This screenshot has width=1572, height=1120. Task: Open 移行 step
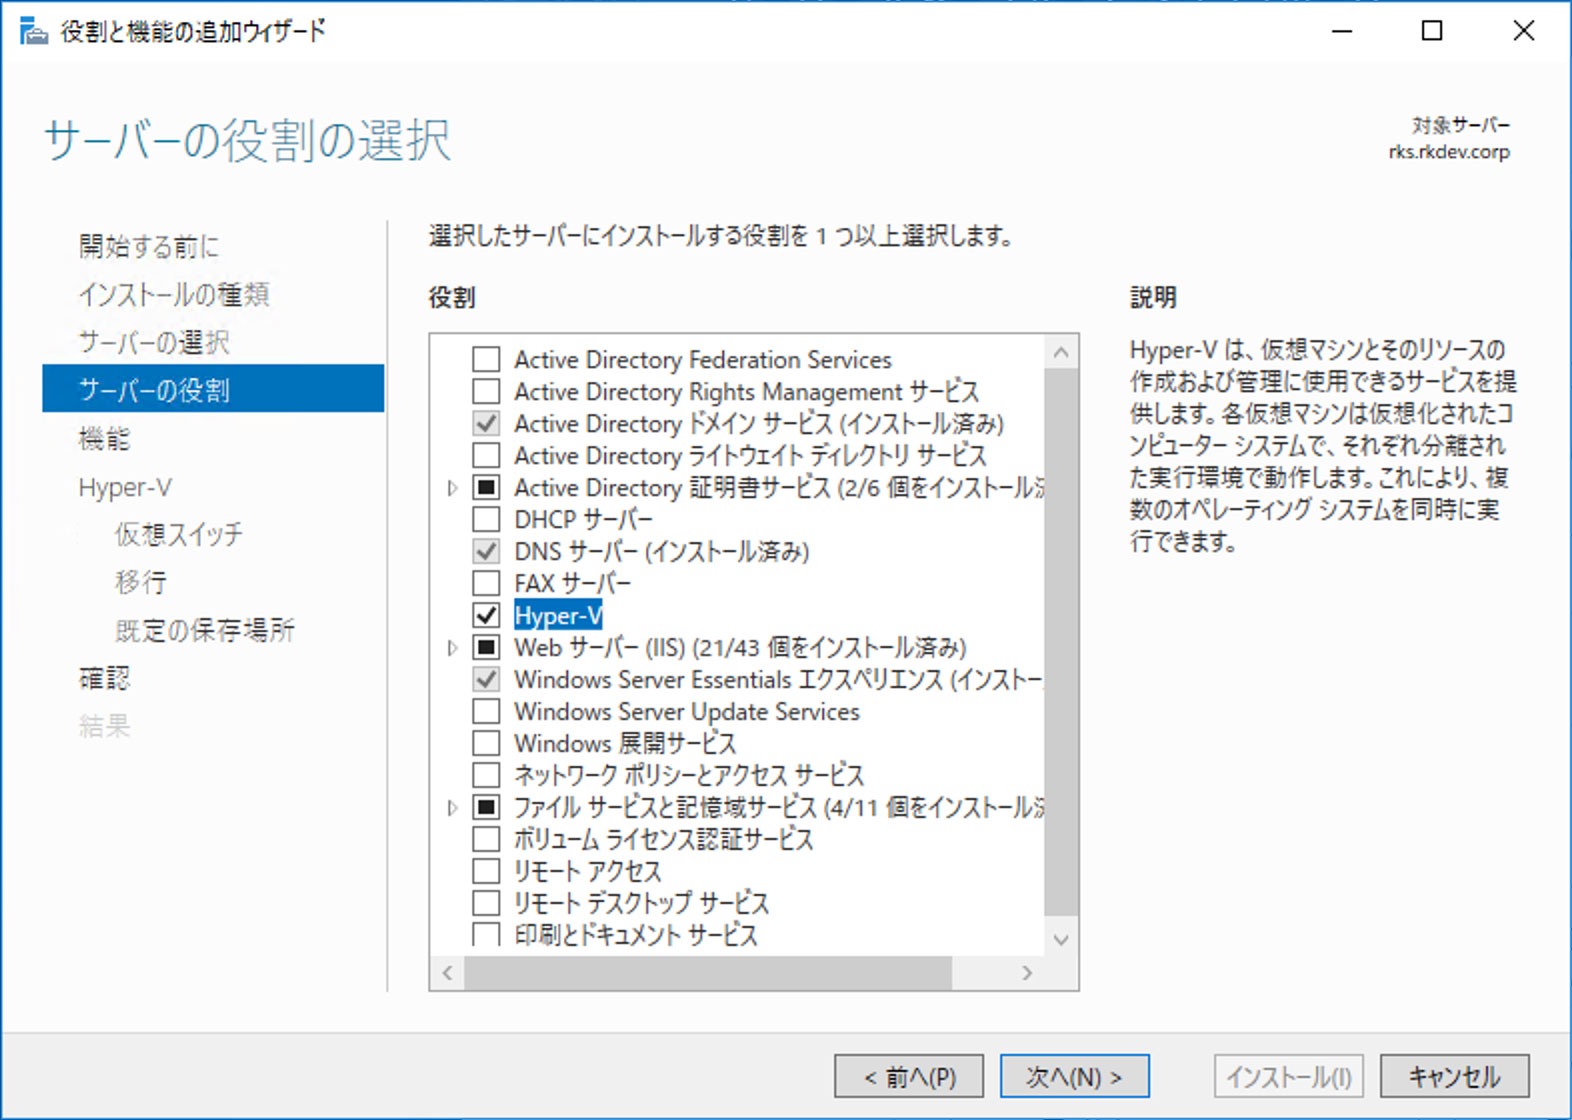point(141,582)
